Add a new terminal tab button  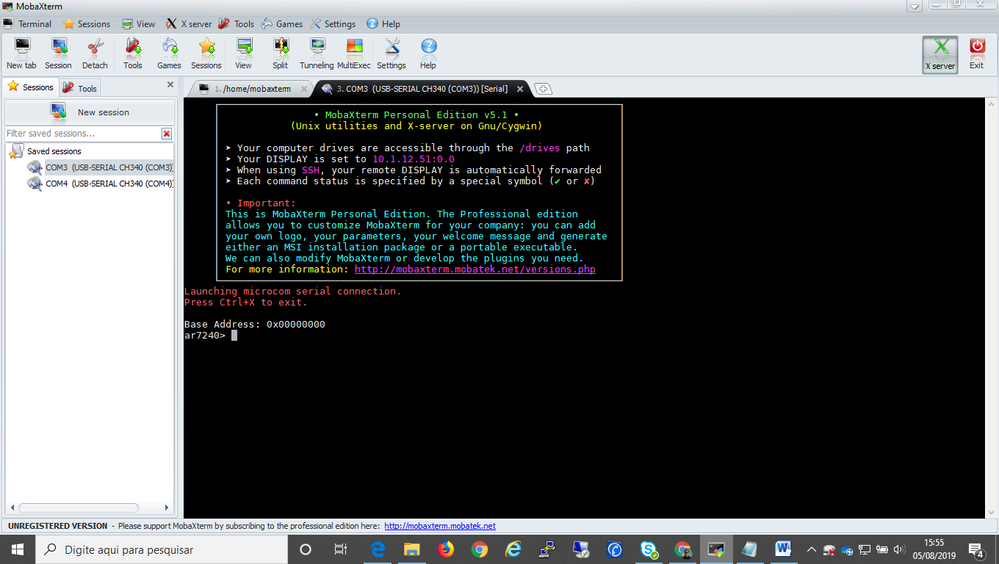click(543, 89)
